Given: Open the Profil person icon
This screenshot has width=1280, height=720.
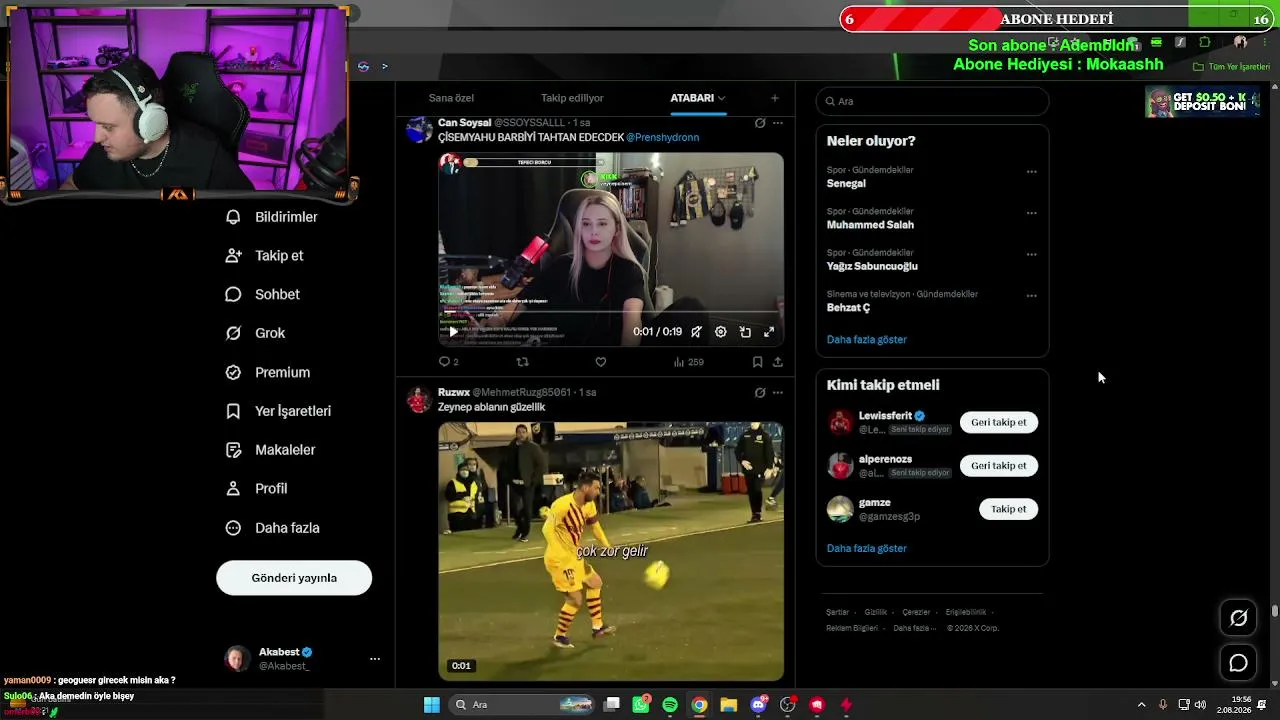Looking at the screenshot, I should [233, 489].
